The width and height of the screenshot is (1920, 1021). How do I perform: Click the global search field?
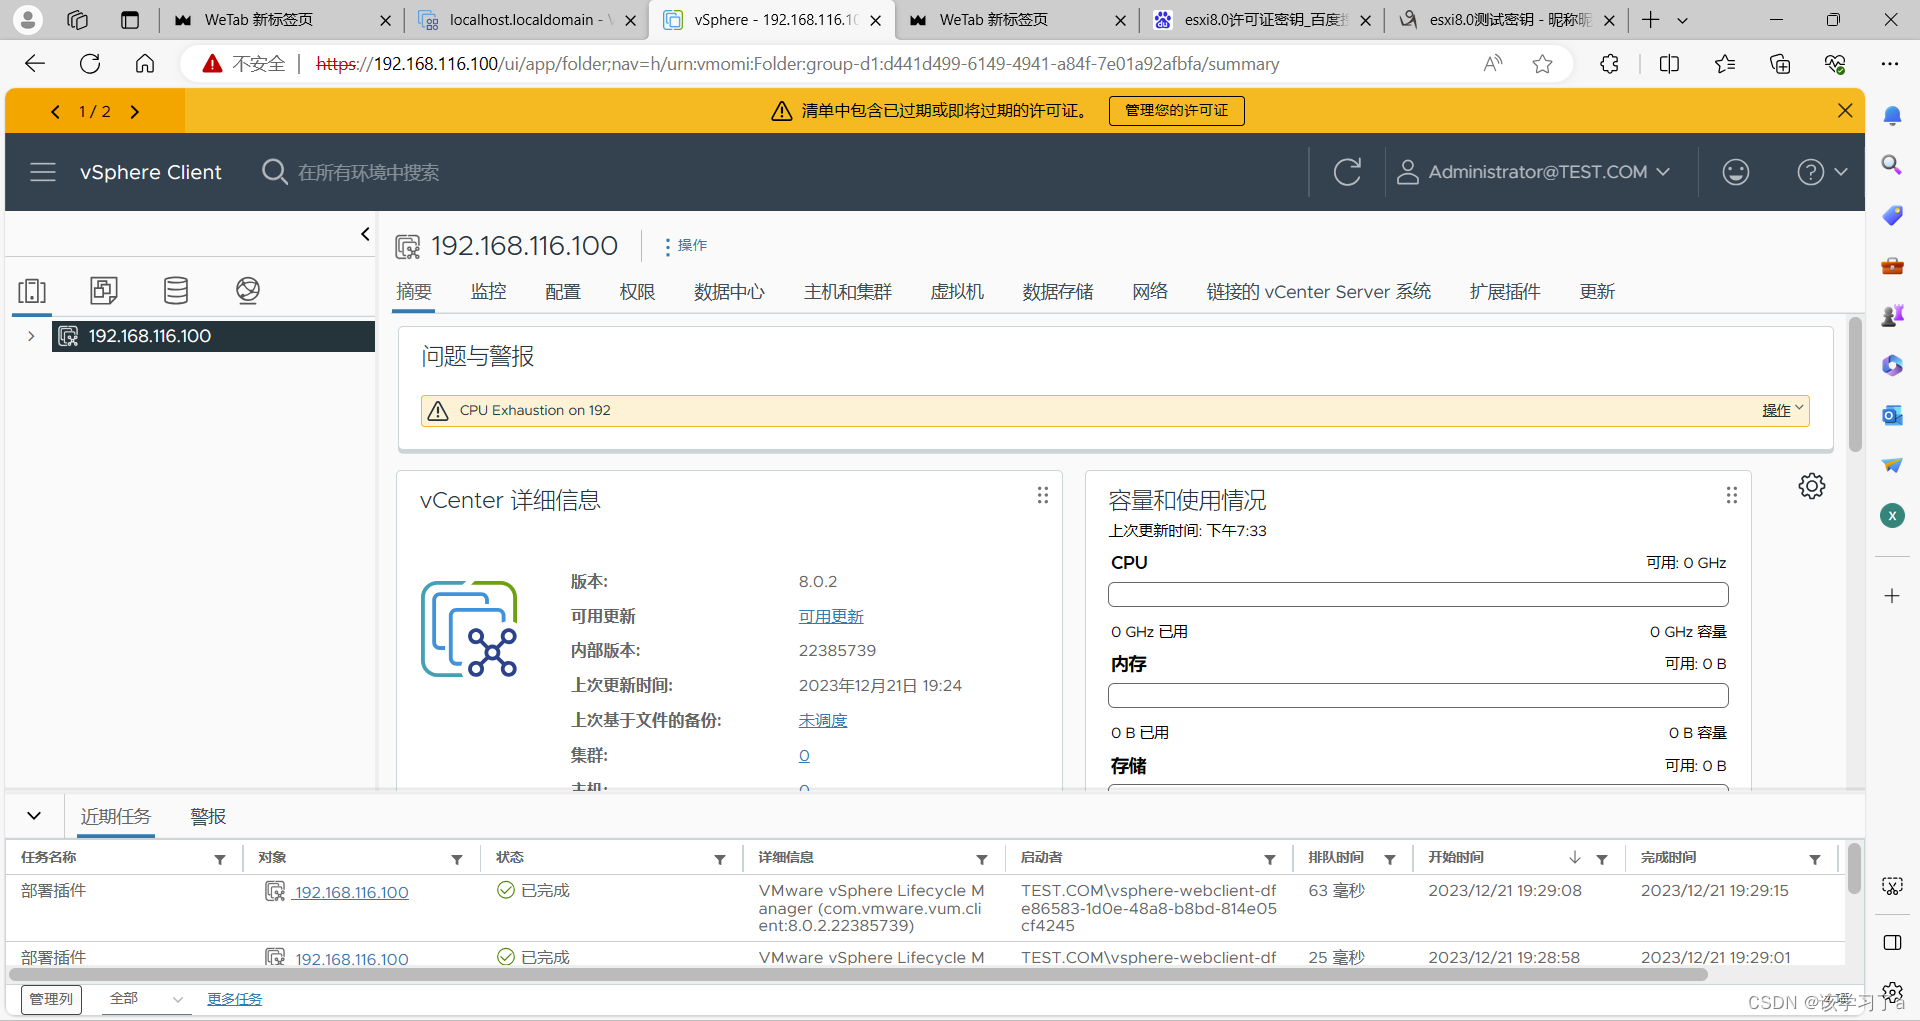pos(369,172)
